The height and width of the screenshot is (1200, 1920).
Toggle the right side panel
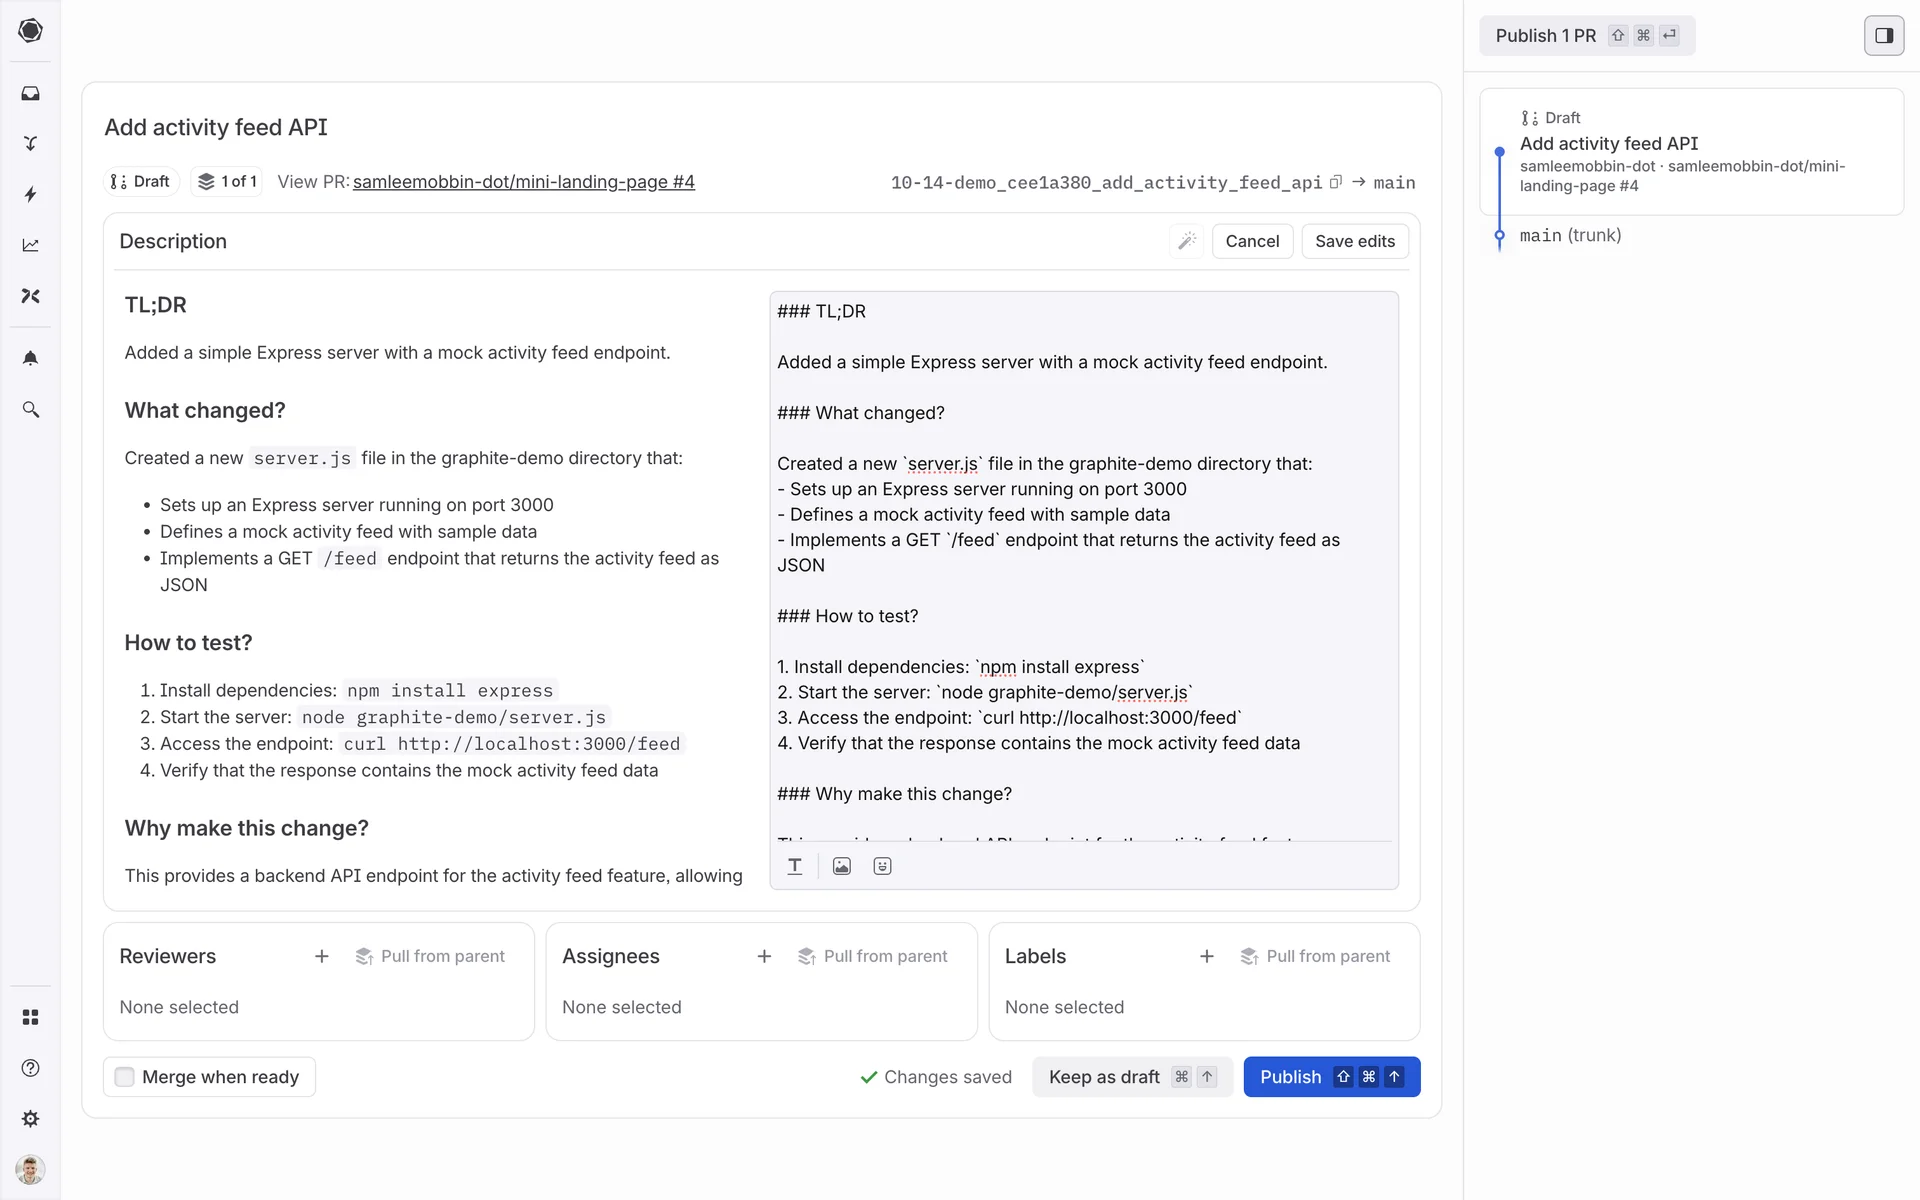[1883, 36]
